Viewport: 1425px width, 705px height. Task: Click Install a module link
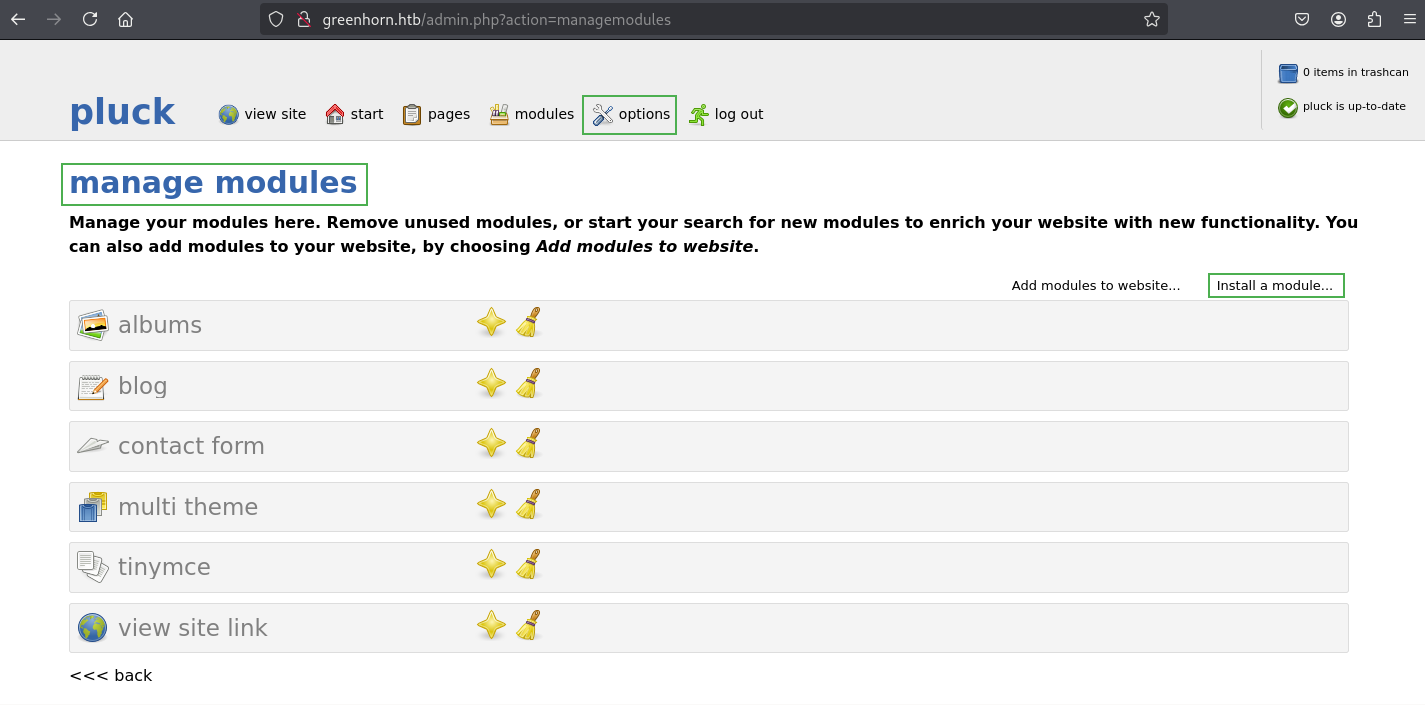pyautogui.click(x=1276, y=286)
